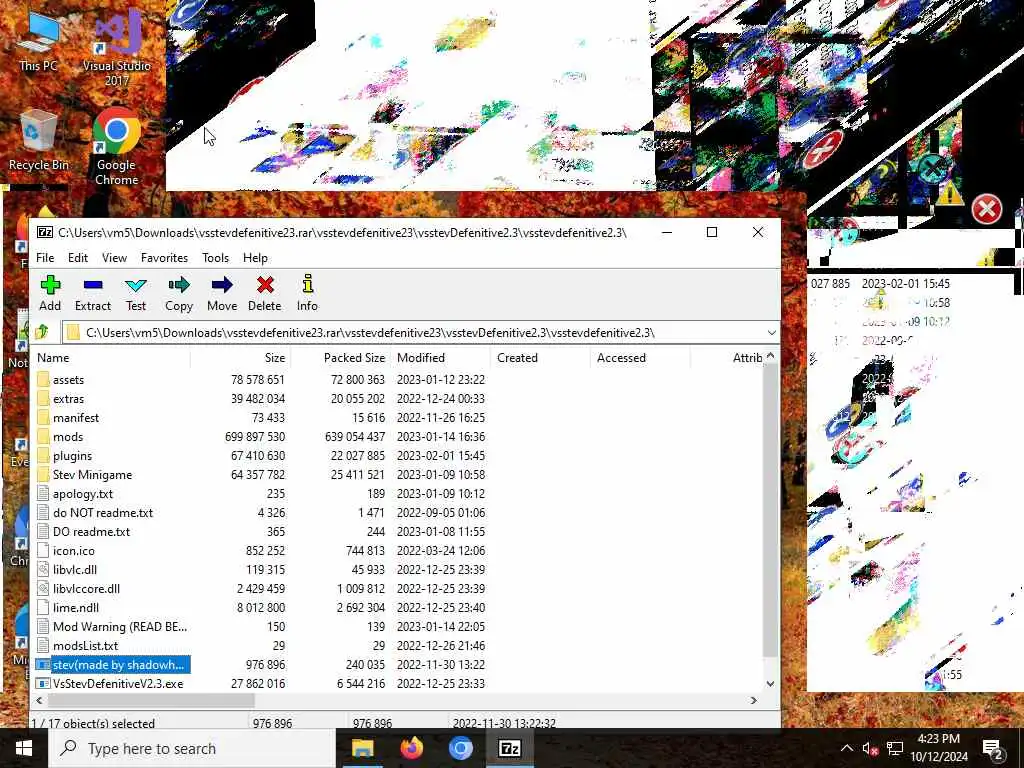
Task: Open File Explorer from the taskbar
Action: pyautogui.click(x=362, y=748)
